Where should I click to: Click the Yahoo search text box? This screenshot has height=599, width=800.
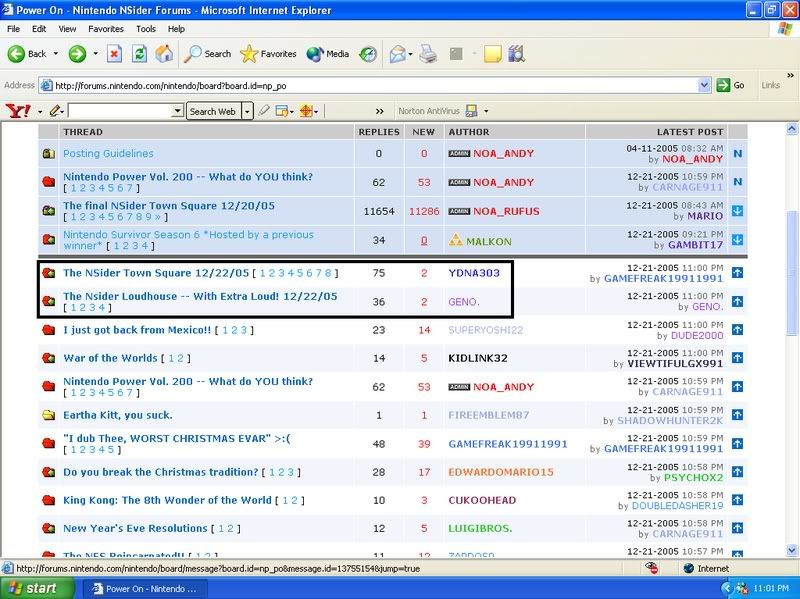point(120,111)
